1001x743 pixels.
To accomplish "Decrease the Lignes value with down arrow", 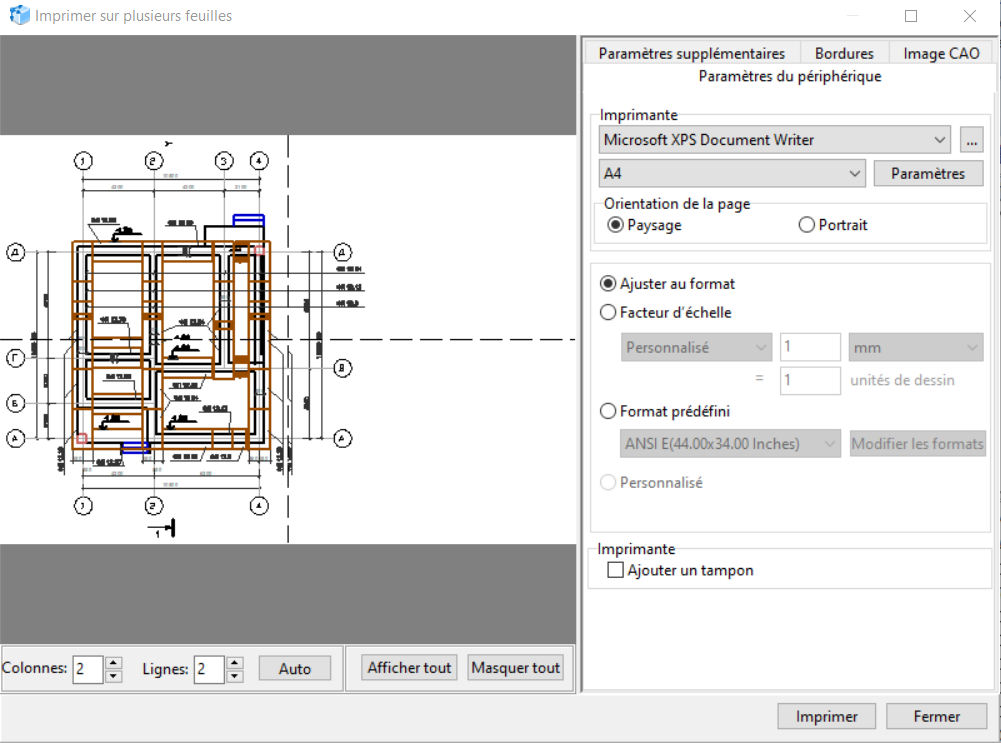I will coord(234,676).
